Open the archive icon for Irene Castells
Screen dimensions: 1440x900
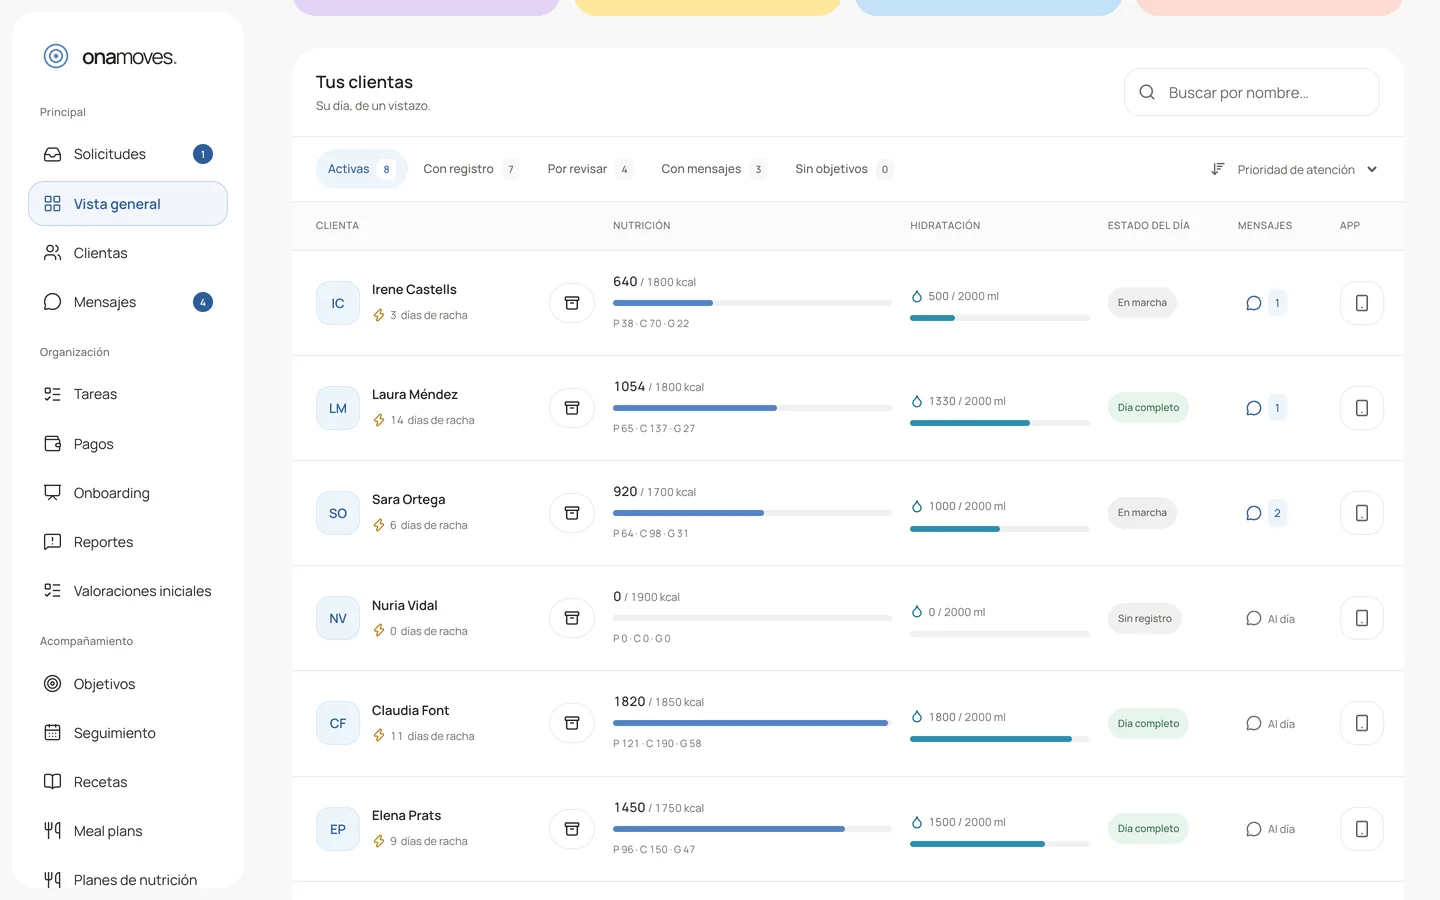[x=572, y=303]
